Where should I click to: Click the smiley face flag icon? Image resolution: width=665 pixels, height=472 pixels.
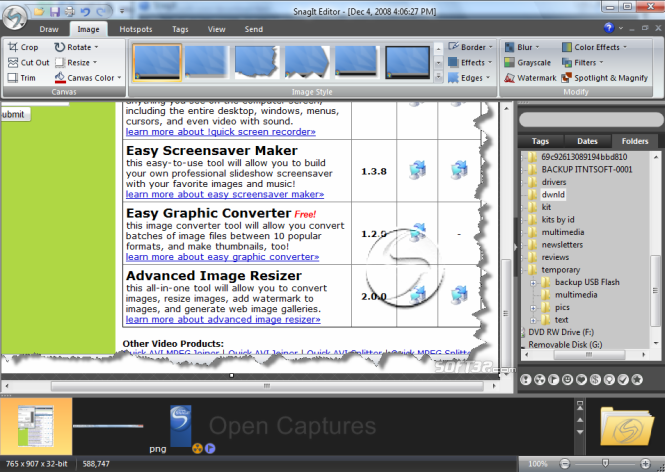coord(567,380)
